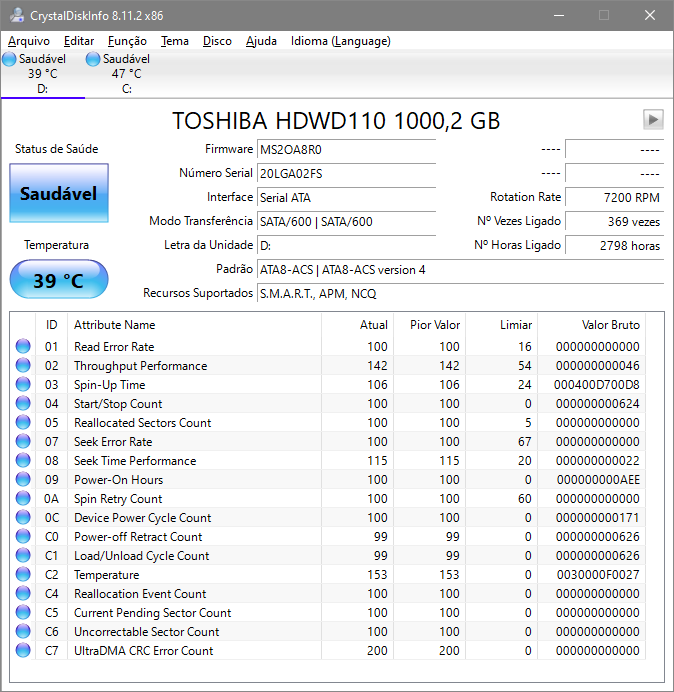This screenshot has height=692, width=674.
Task: Open the Arquivo menu
Action: (29, 41)
